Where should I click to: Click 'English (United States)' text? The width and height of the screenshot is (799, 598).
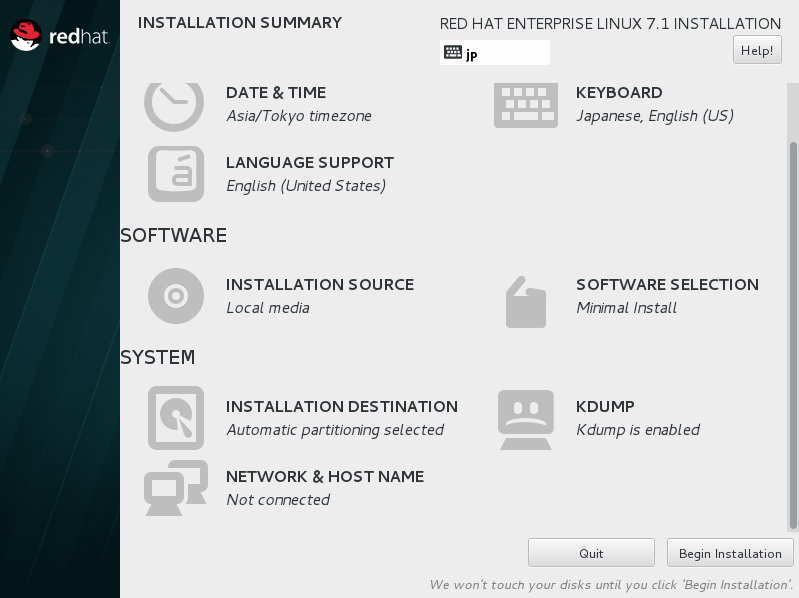tap(306, 186)
